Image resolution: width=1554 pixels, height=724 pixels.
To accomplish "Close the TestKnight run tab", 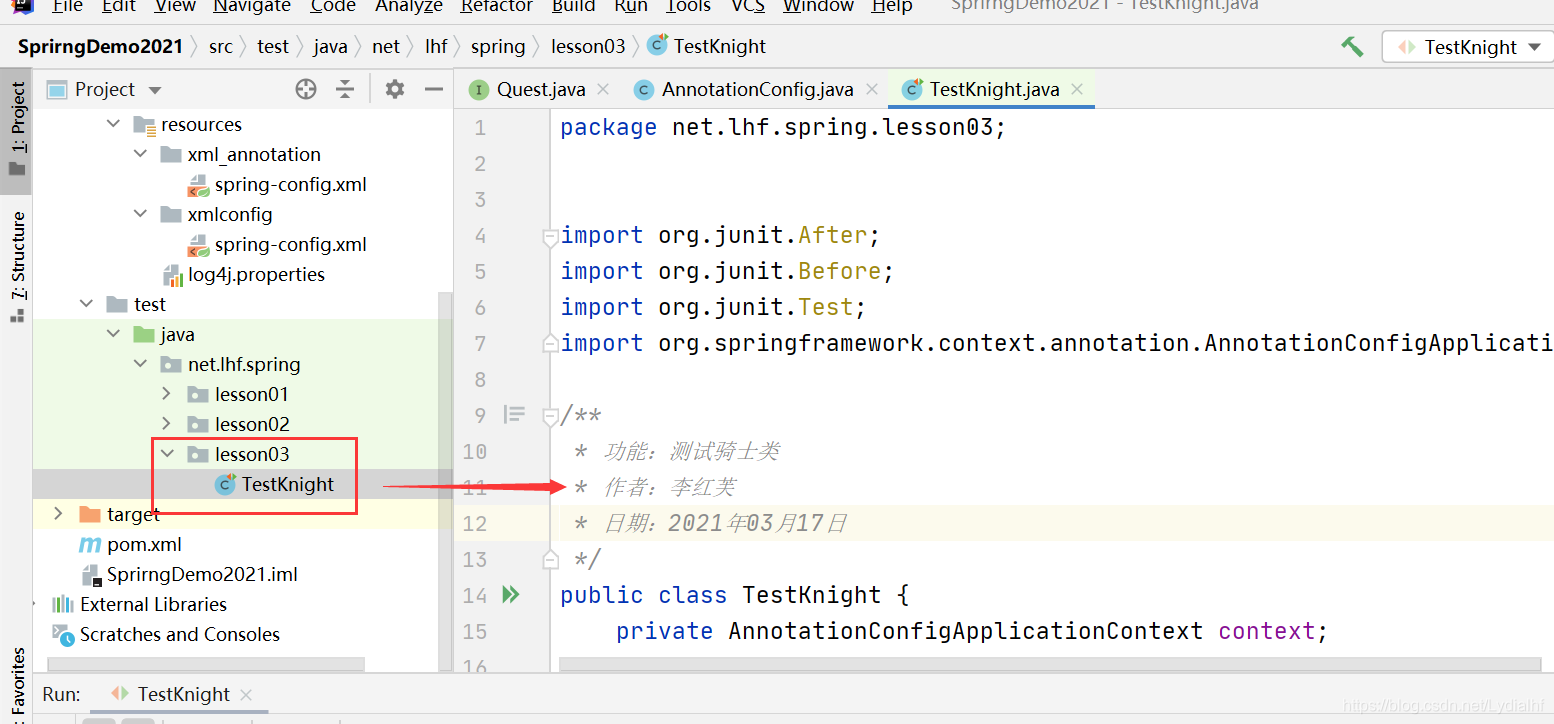I will pos(246,694).
